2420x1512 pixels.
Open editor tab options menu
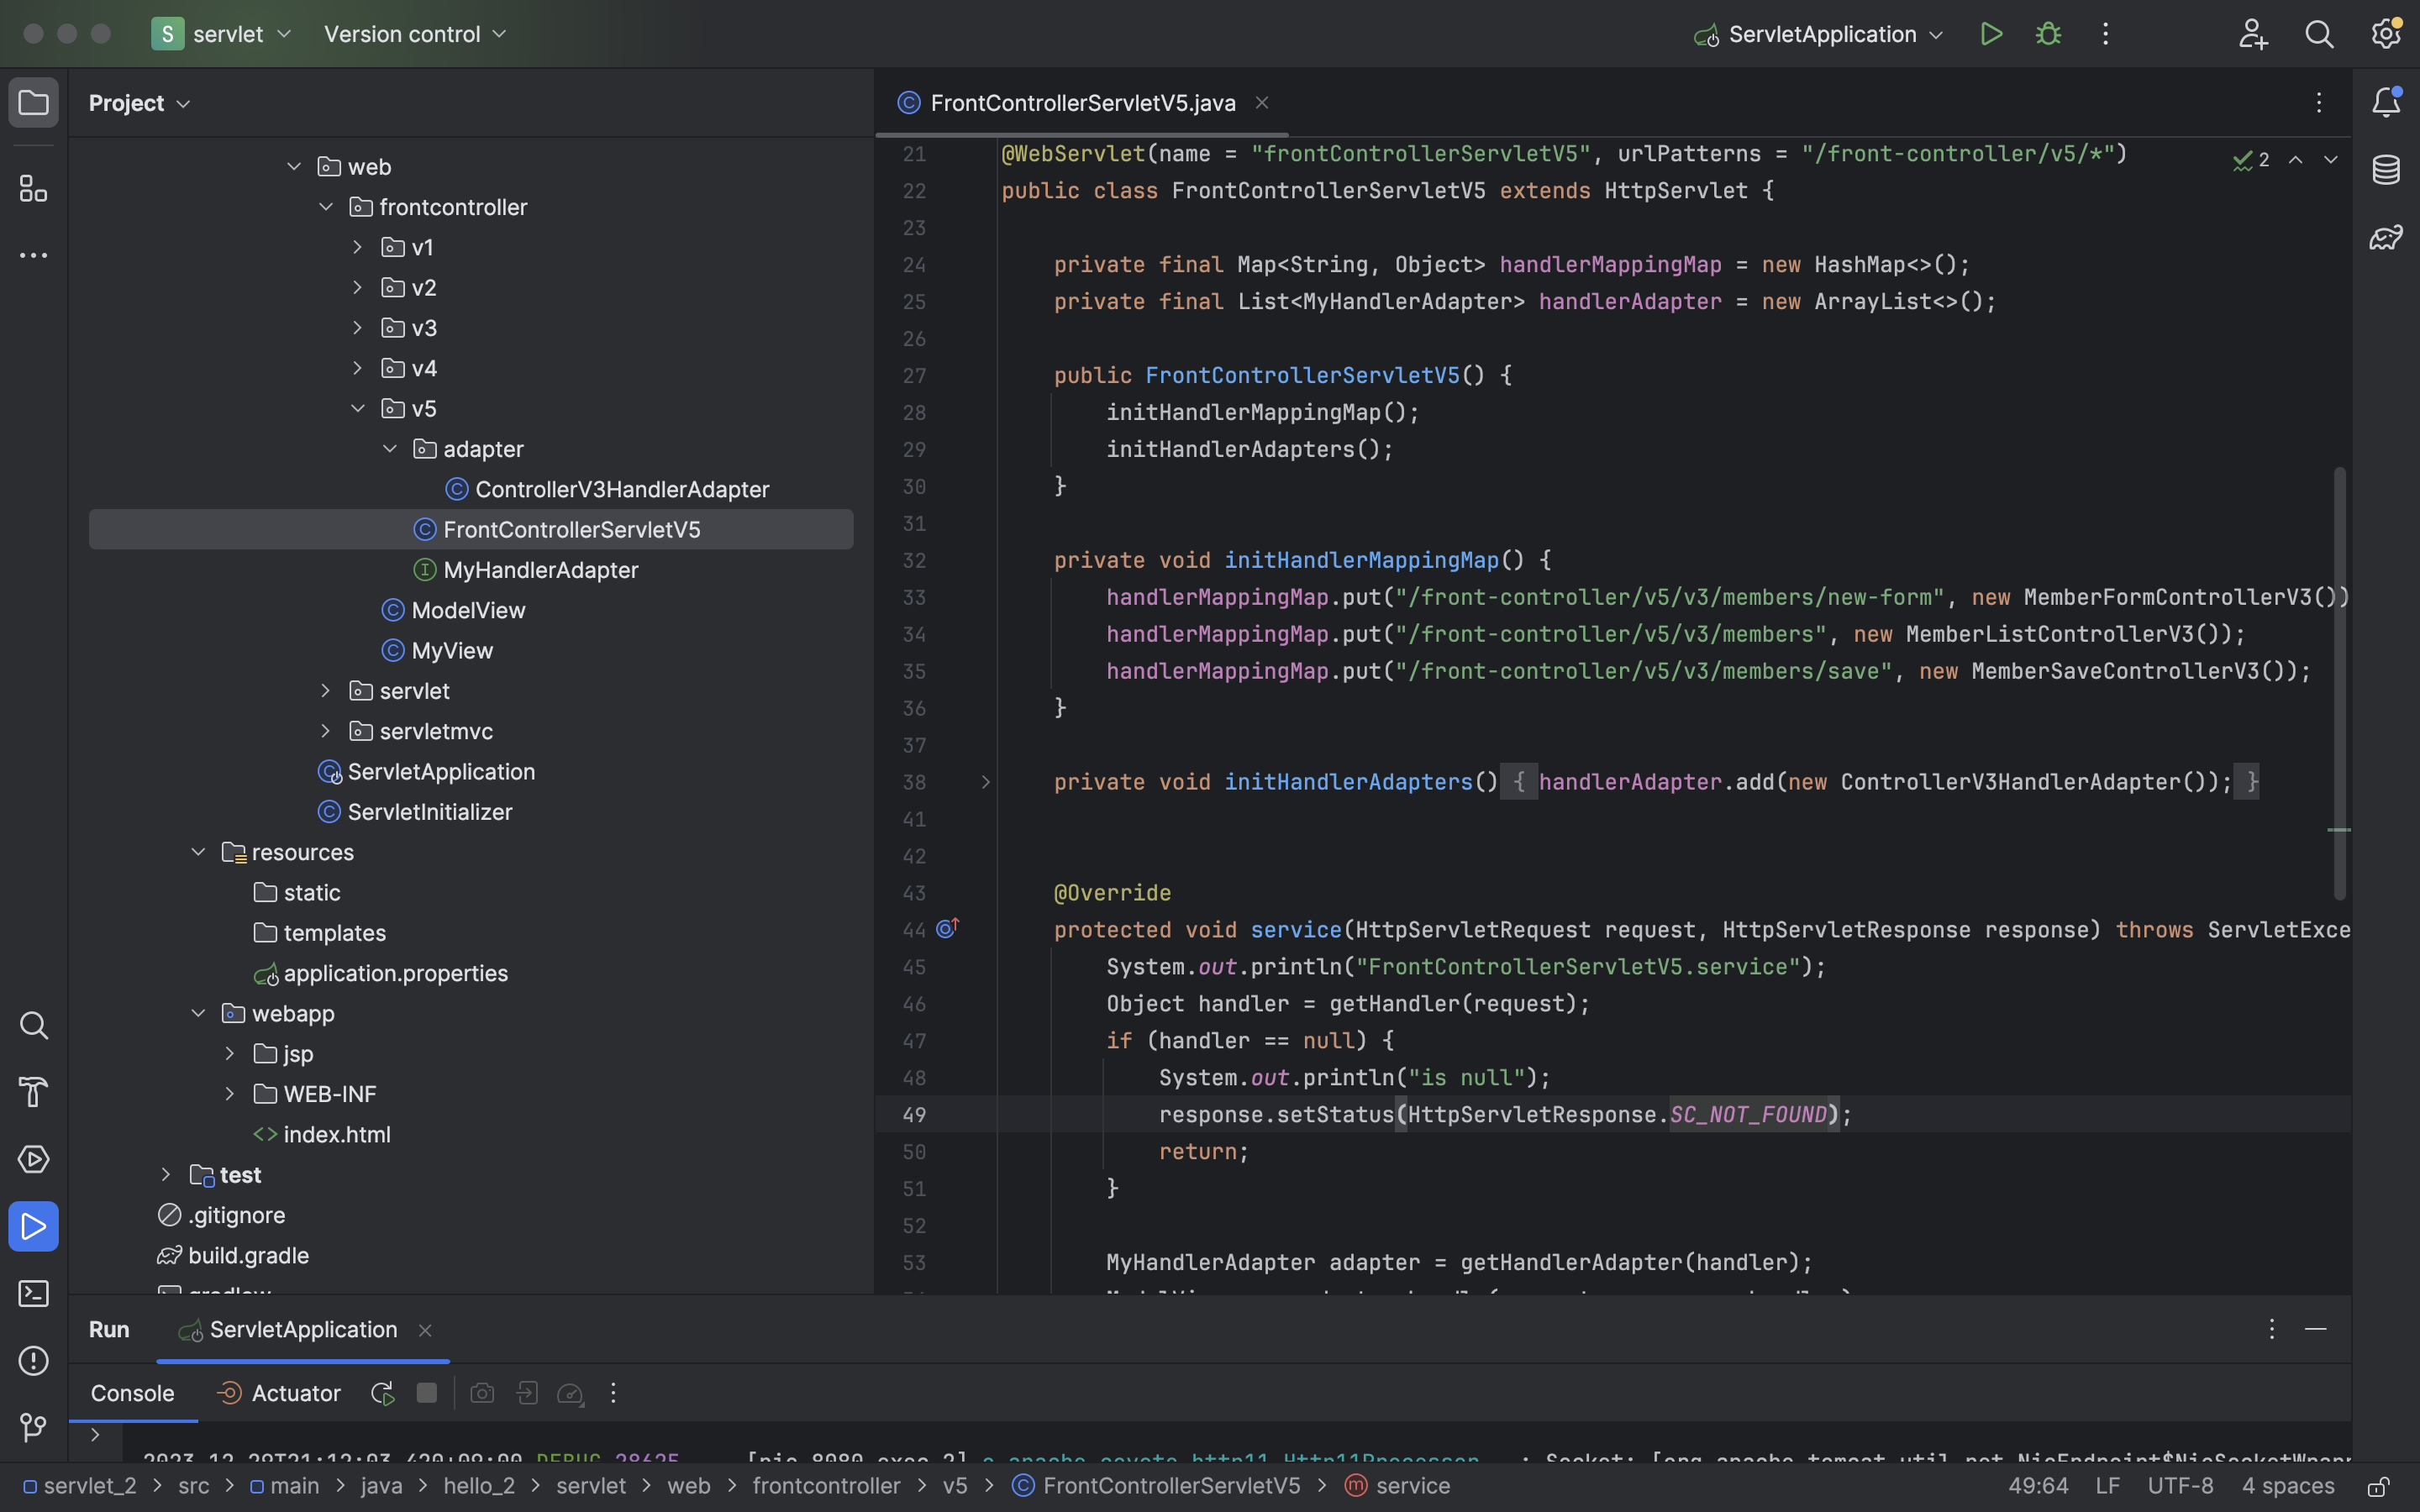tap(2318, 102)
